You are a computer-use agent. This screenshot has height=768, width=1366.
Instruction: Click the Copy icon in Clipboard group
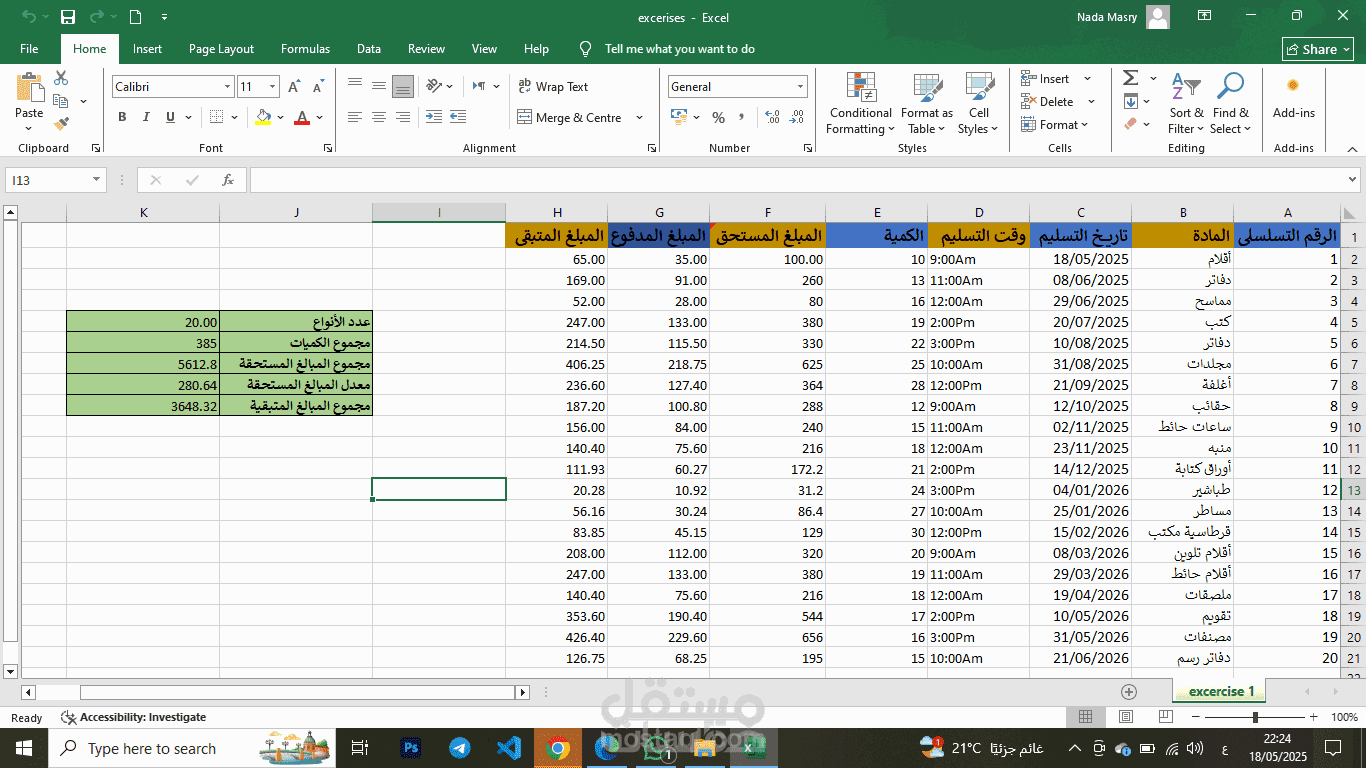click(x=61, y=101)
